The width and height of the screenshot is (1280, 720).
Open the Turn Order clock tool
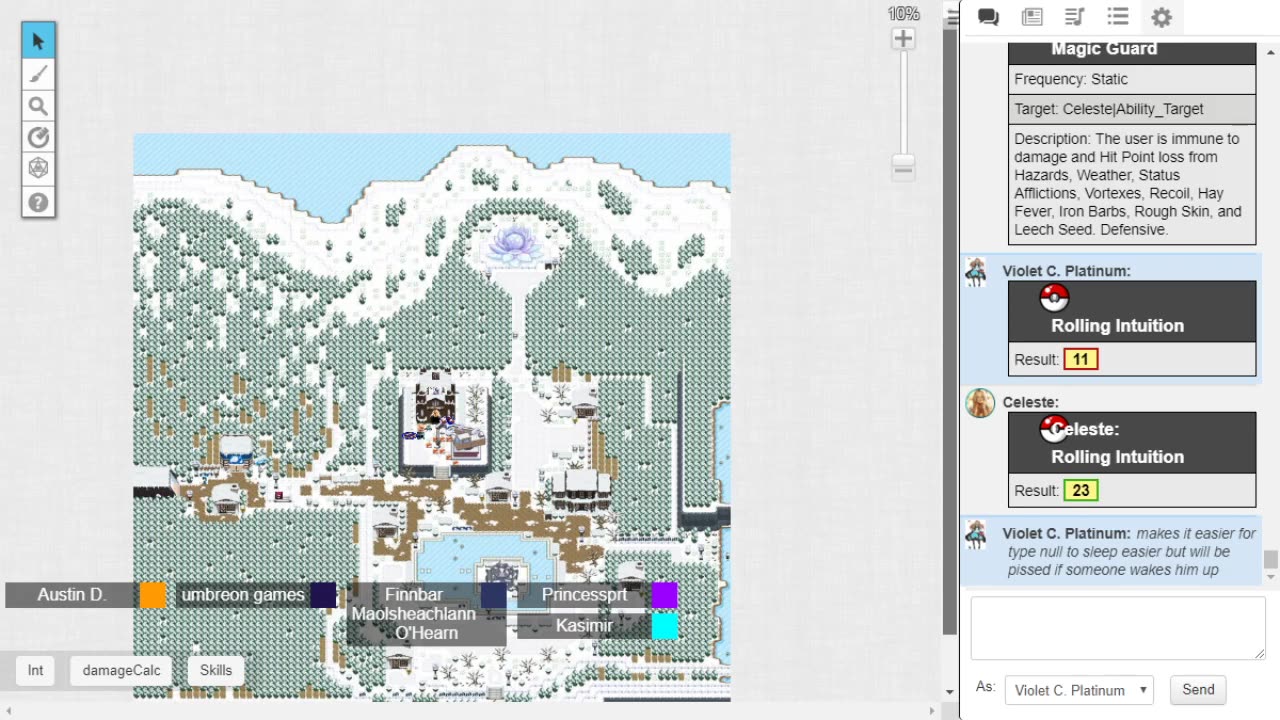[x=38, y=138]
